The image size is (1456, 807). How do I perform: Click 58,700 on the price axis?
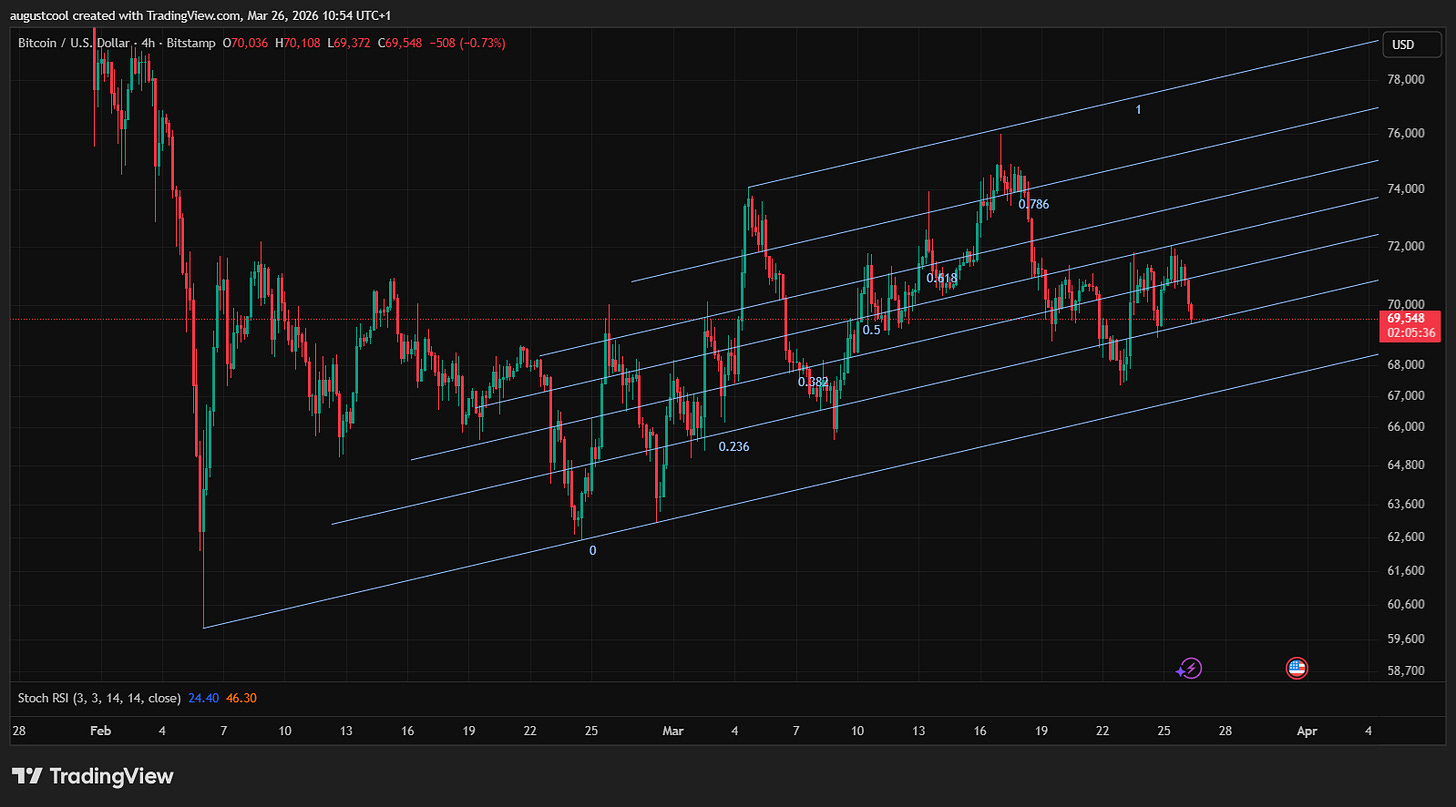tap(1407, 671)
